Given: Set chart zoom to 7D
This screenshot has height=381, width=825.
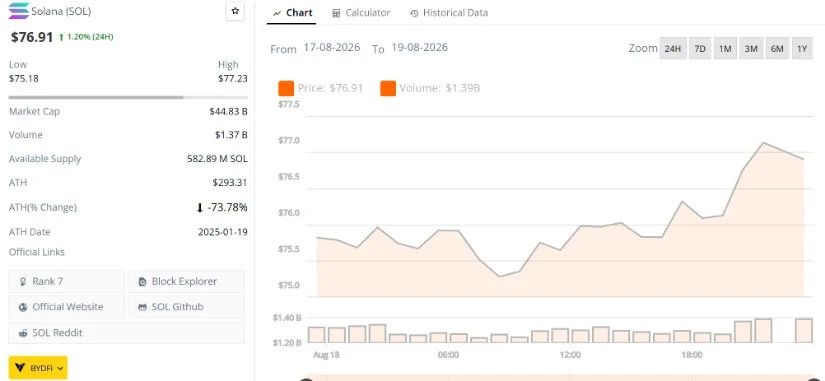Looking at the screenshot, I should pyautogui.click(x=700, y=48).
